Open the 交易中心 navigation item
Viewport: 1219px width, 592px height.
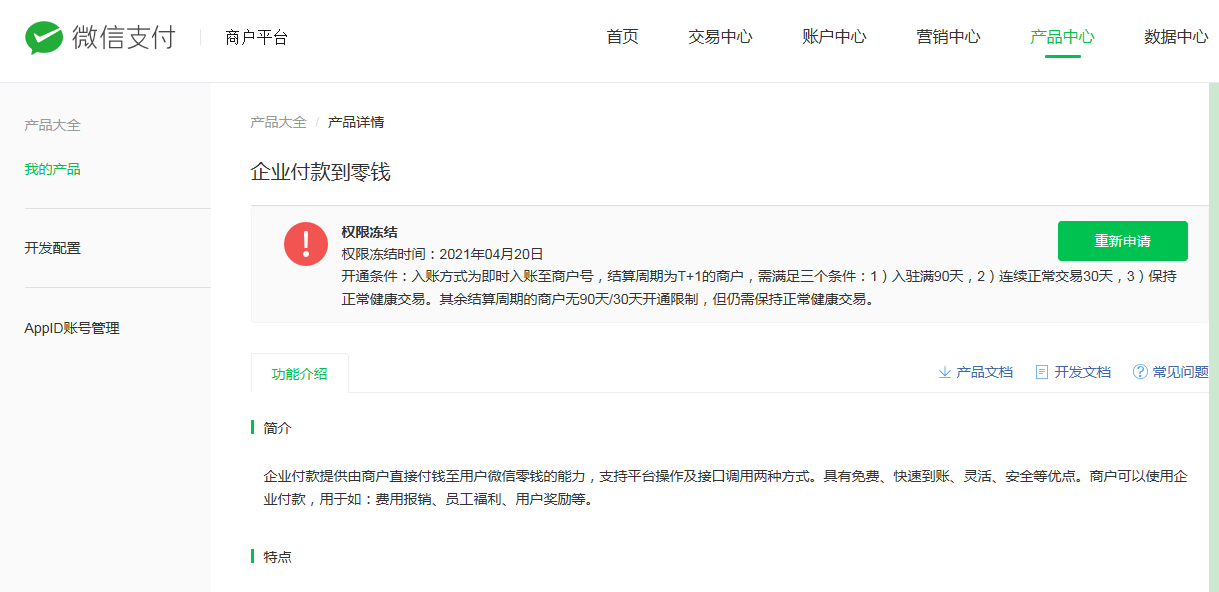tap(720, 37)
